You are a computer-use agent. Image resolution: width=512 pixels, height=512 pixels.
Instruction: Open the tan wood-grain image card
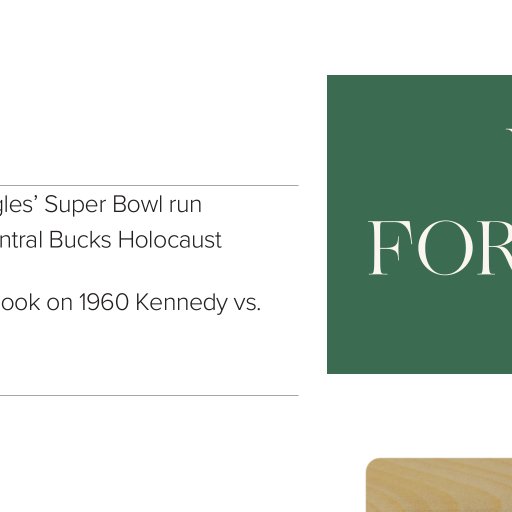click(x=439, y=485)
